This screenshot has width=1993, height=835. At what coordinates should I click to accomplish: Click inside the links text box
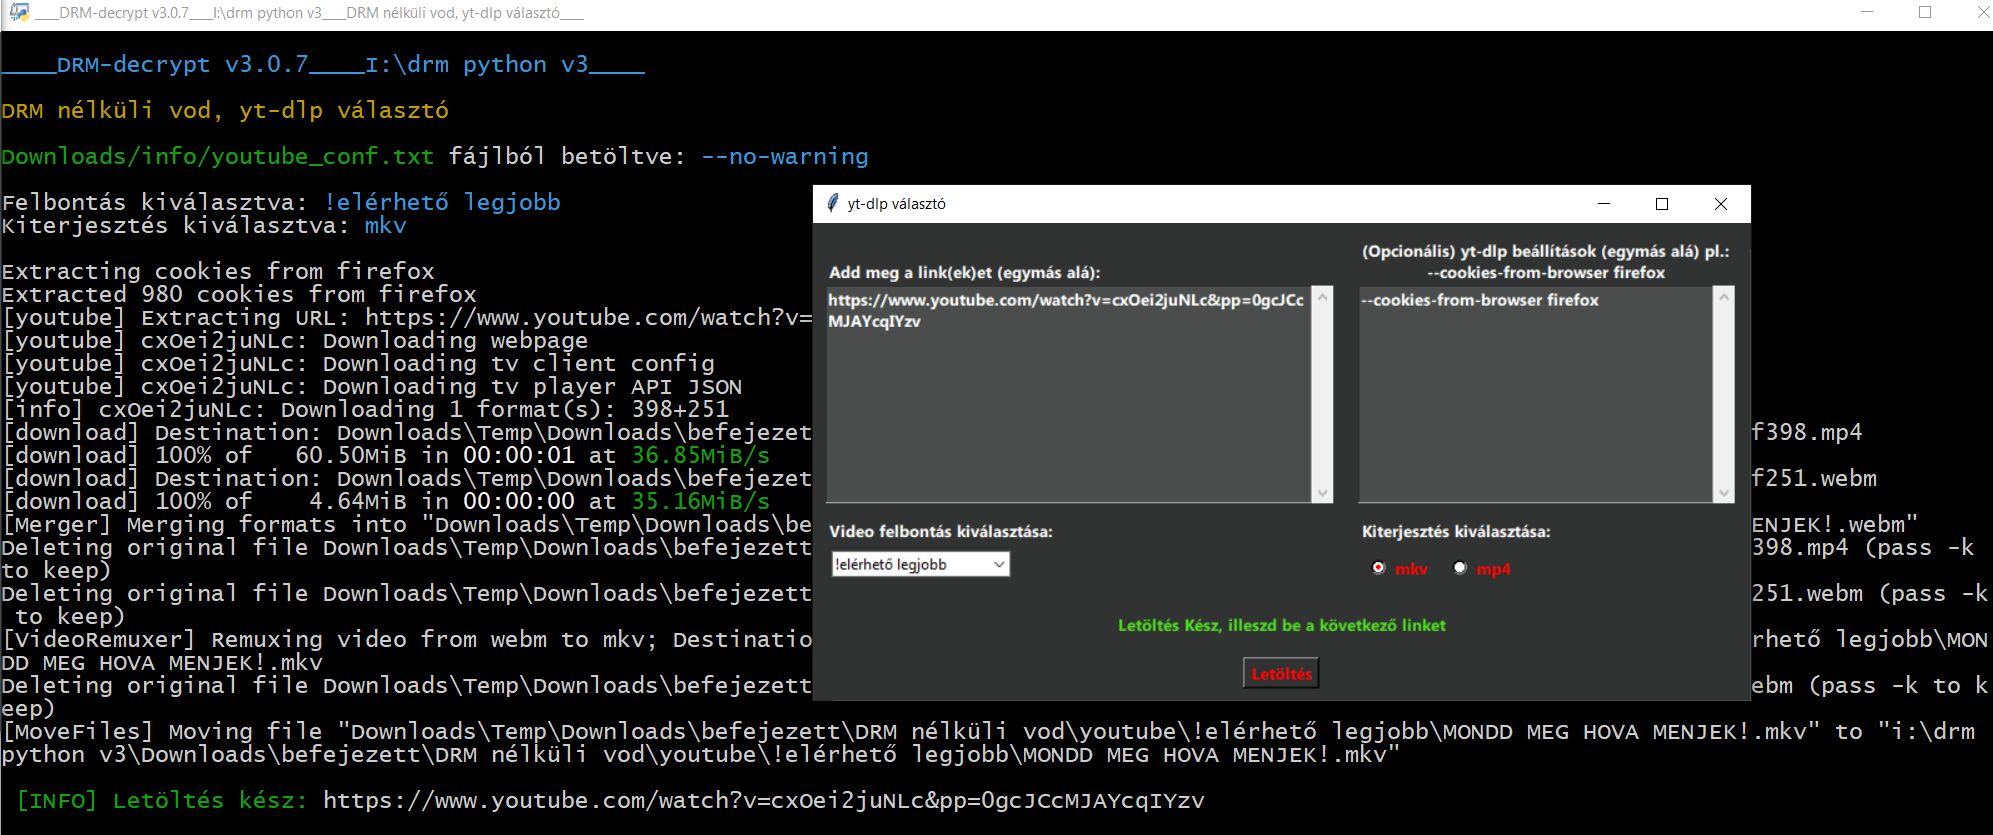pos(1068,394)
